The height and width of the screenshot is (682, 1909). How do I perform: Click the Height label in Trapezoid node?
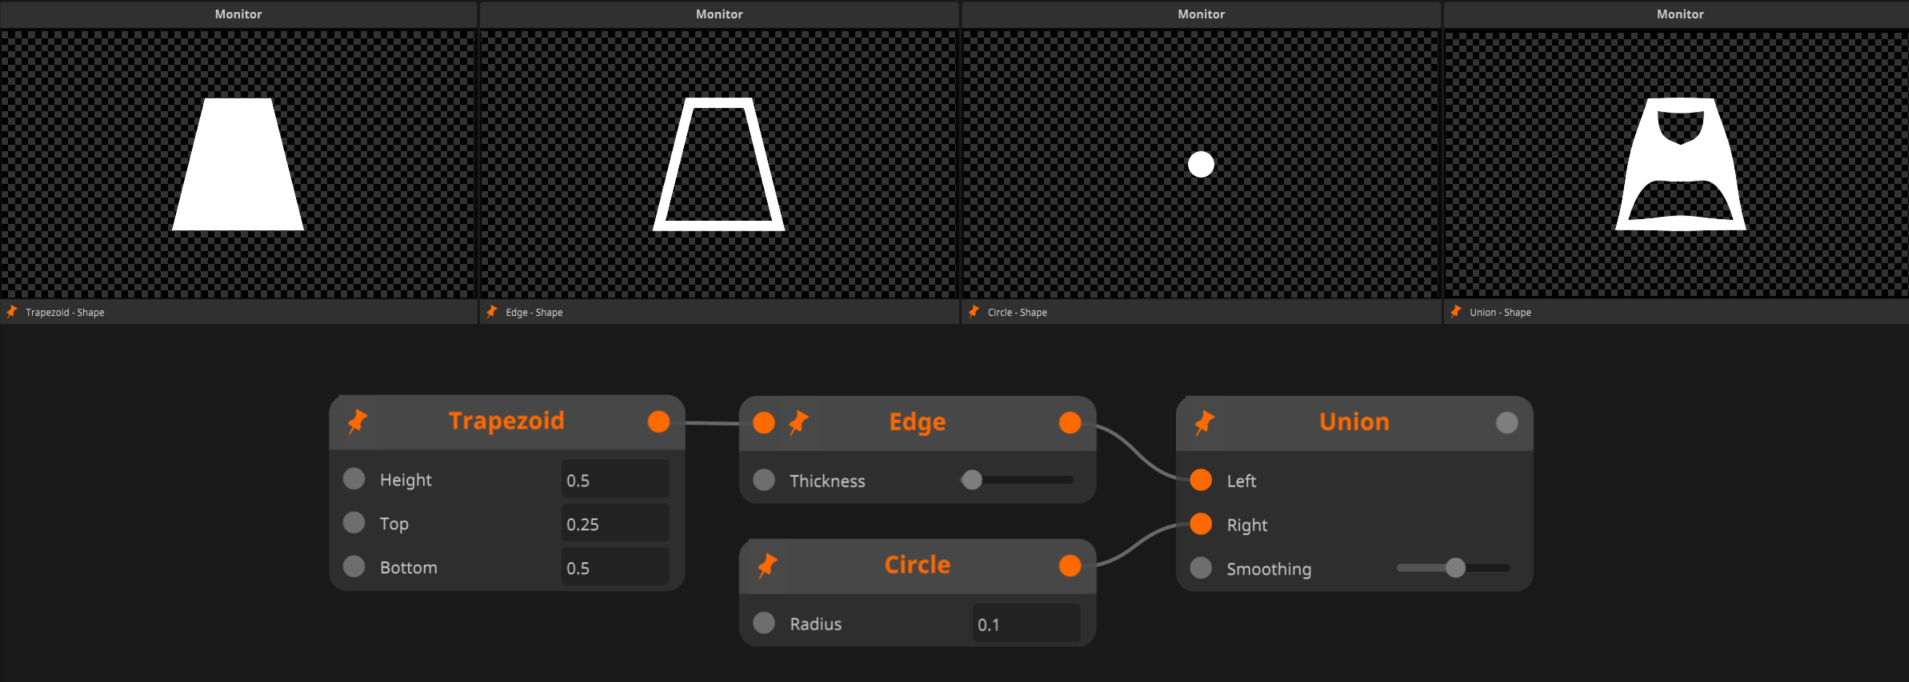406,480
